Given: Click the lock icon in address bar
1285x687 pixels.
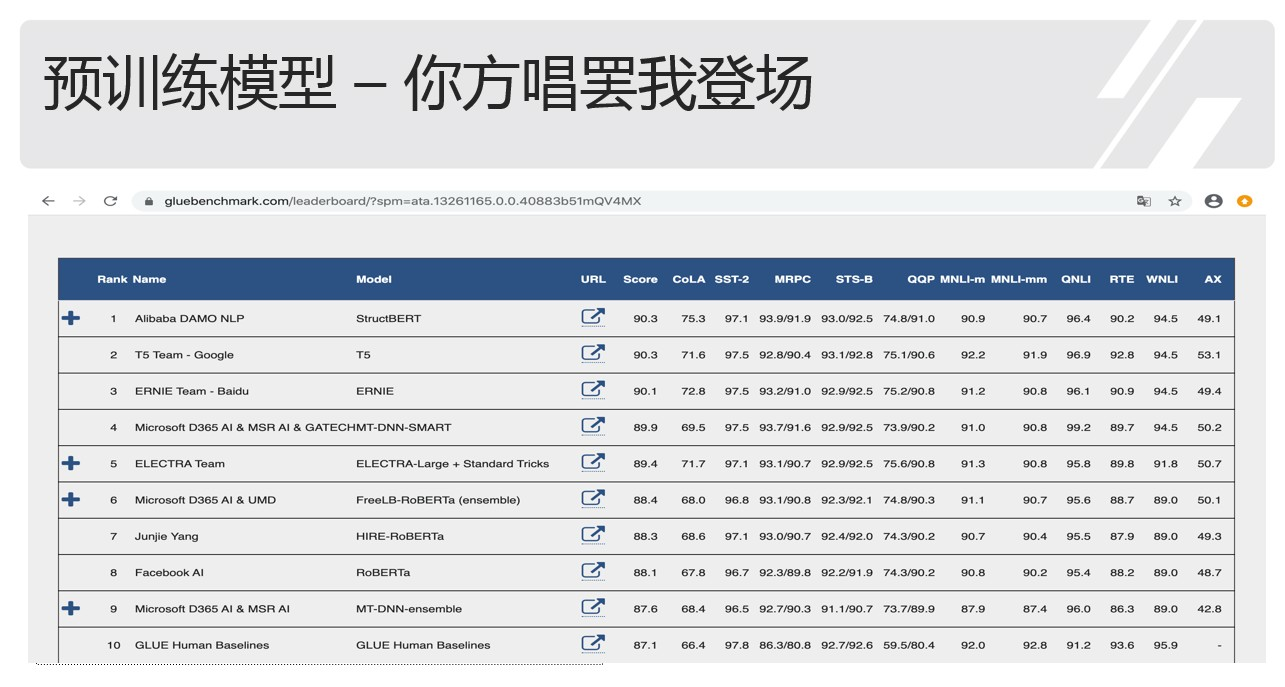Looking at the screenshot, I should 149,201.
